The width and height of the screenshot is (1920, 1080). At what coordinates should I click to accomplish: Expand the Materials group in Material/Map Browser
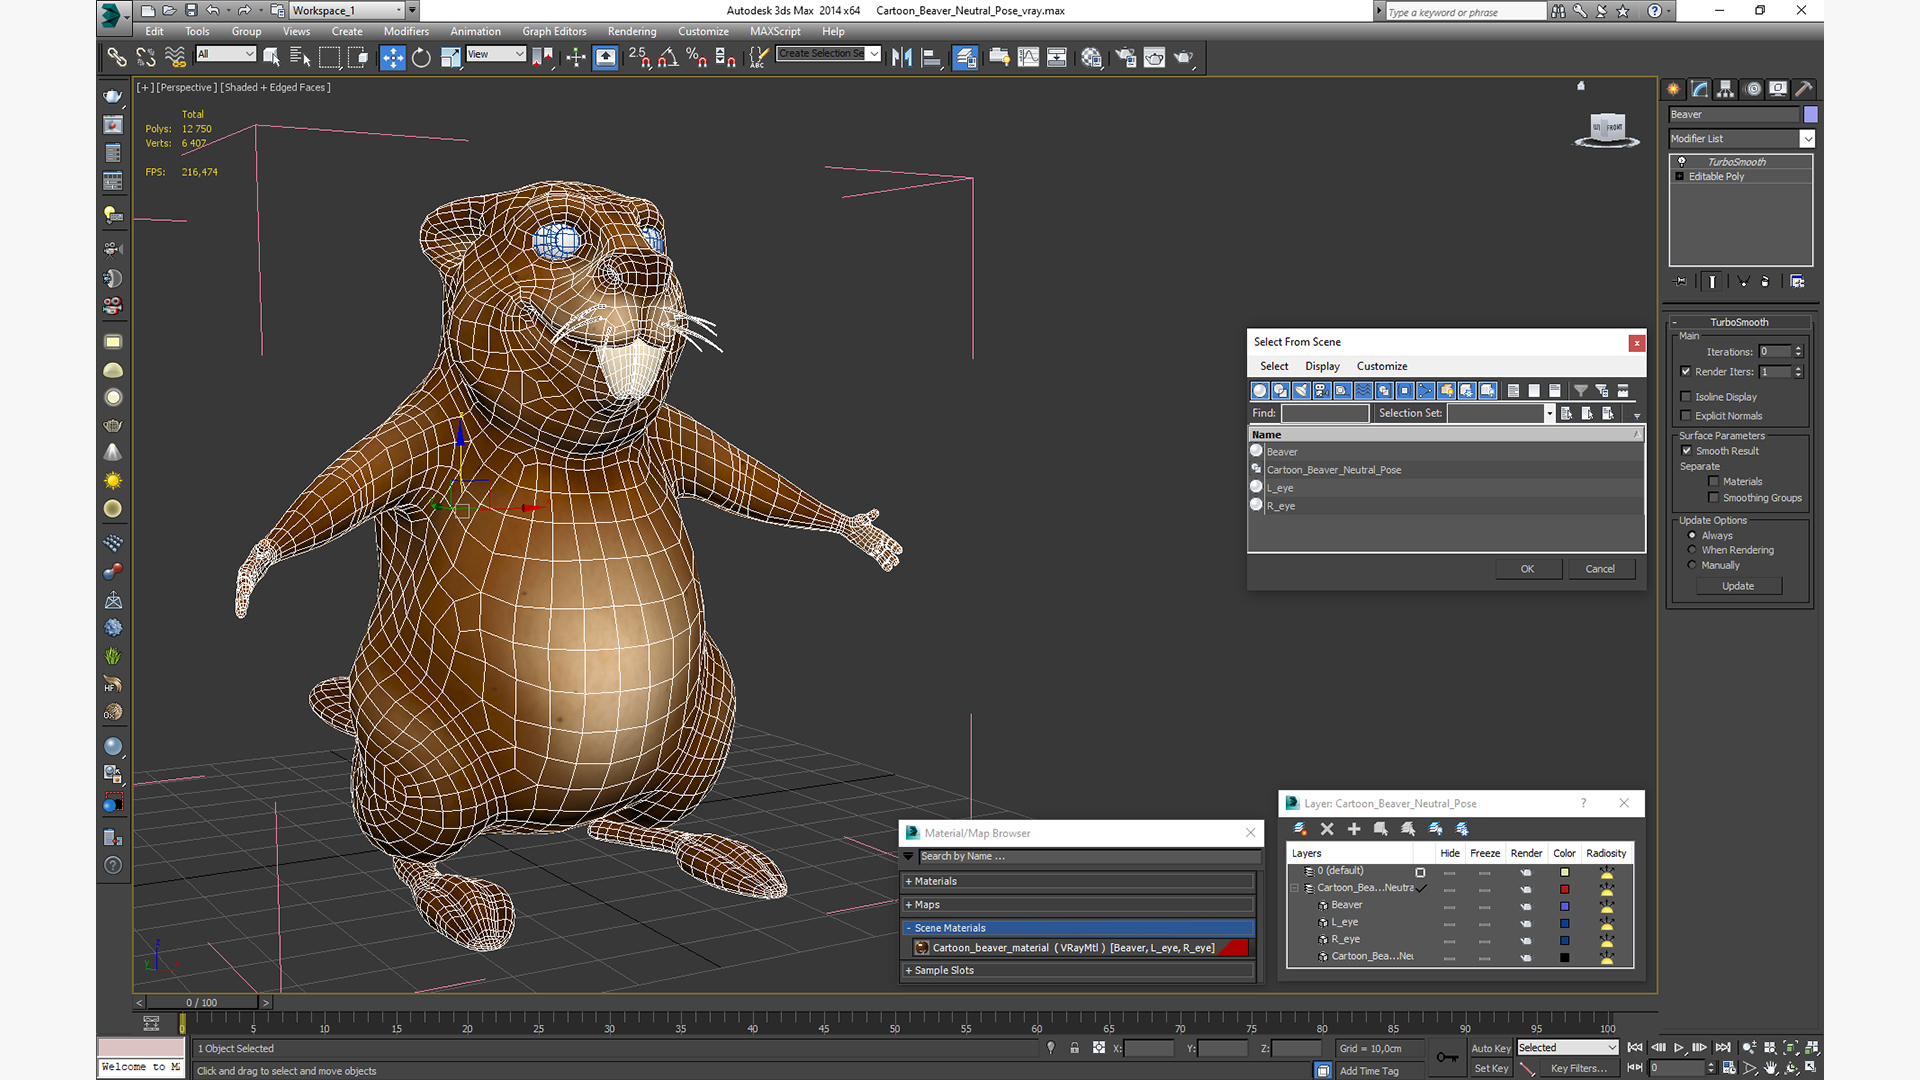[1078, 882]
